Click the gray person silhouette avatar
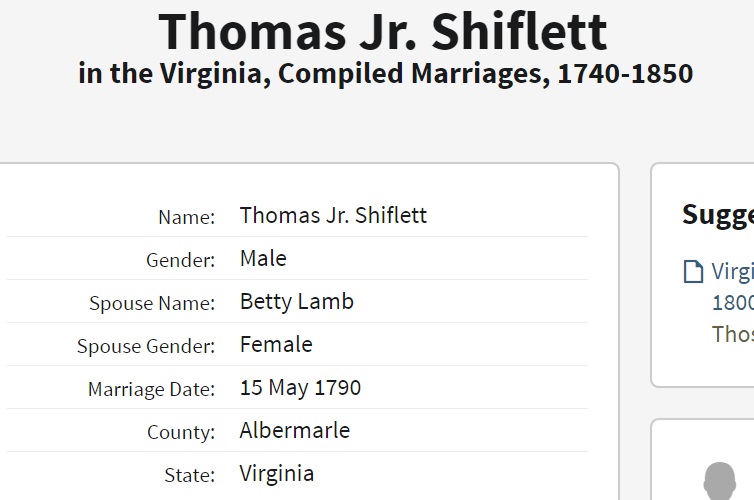 click(x=720, y=481)
